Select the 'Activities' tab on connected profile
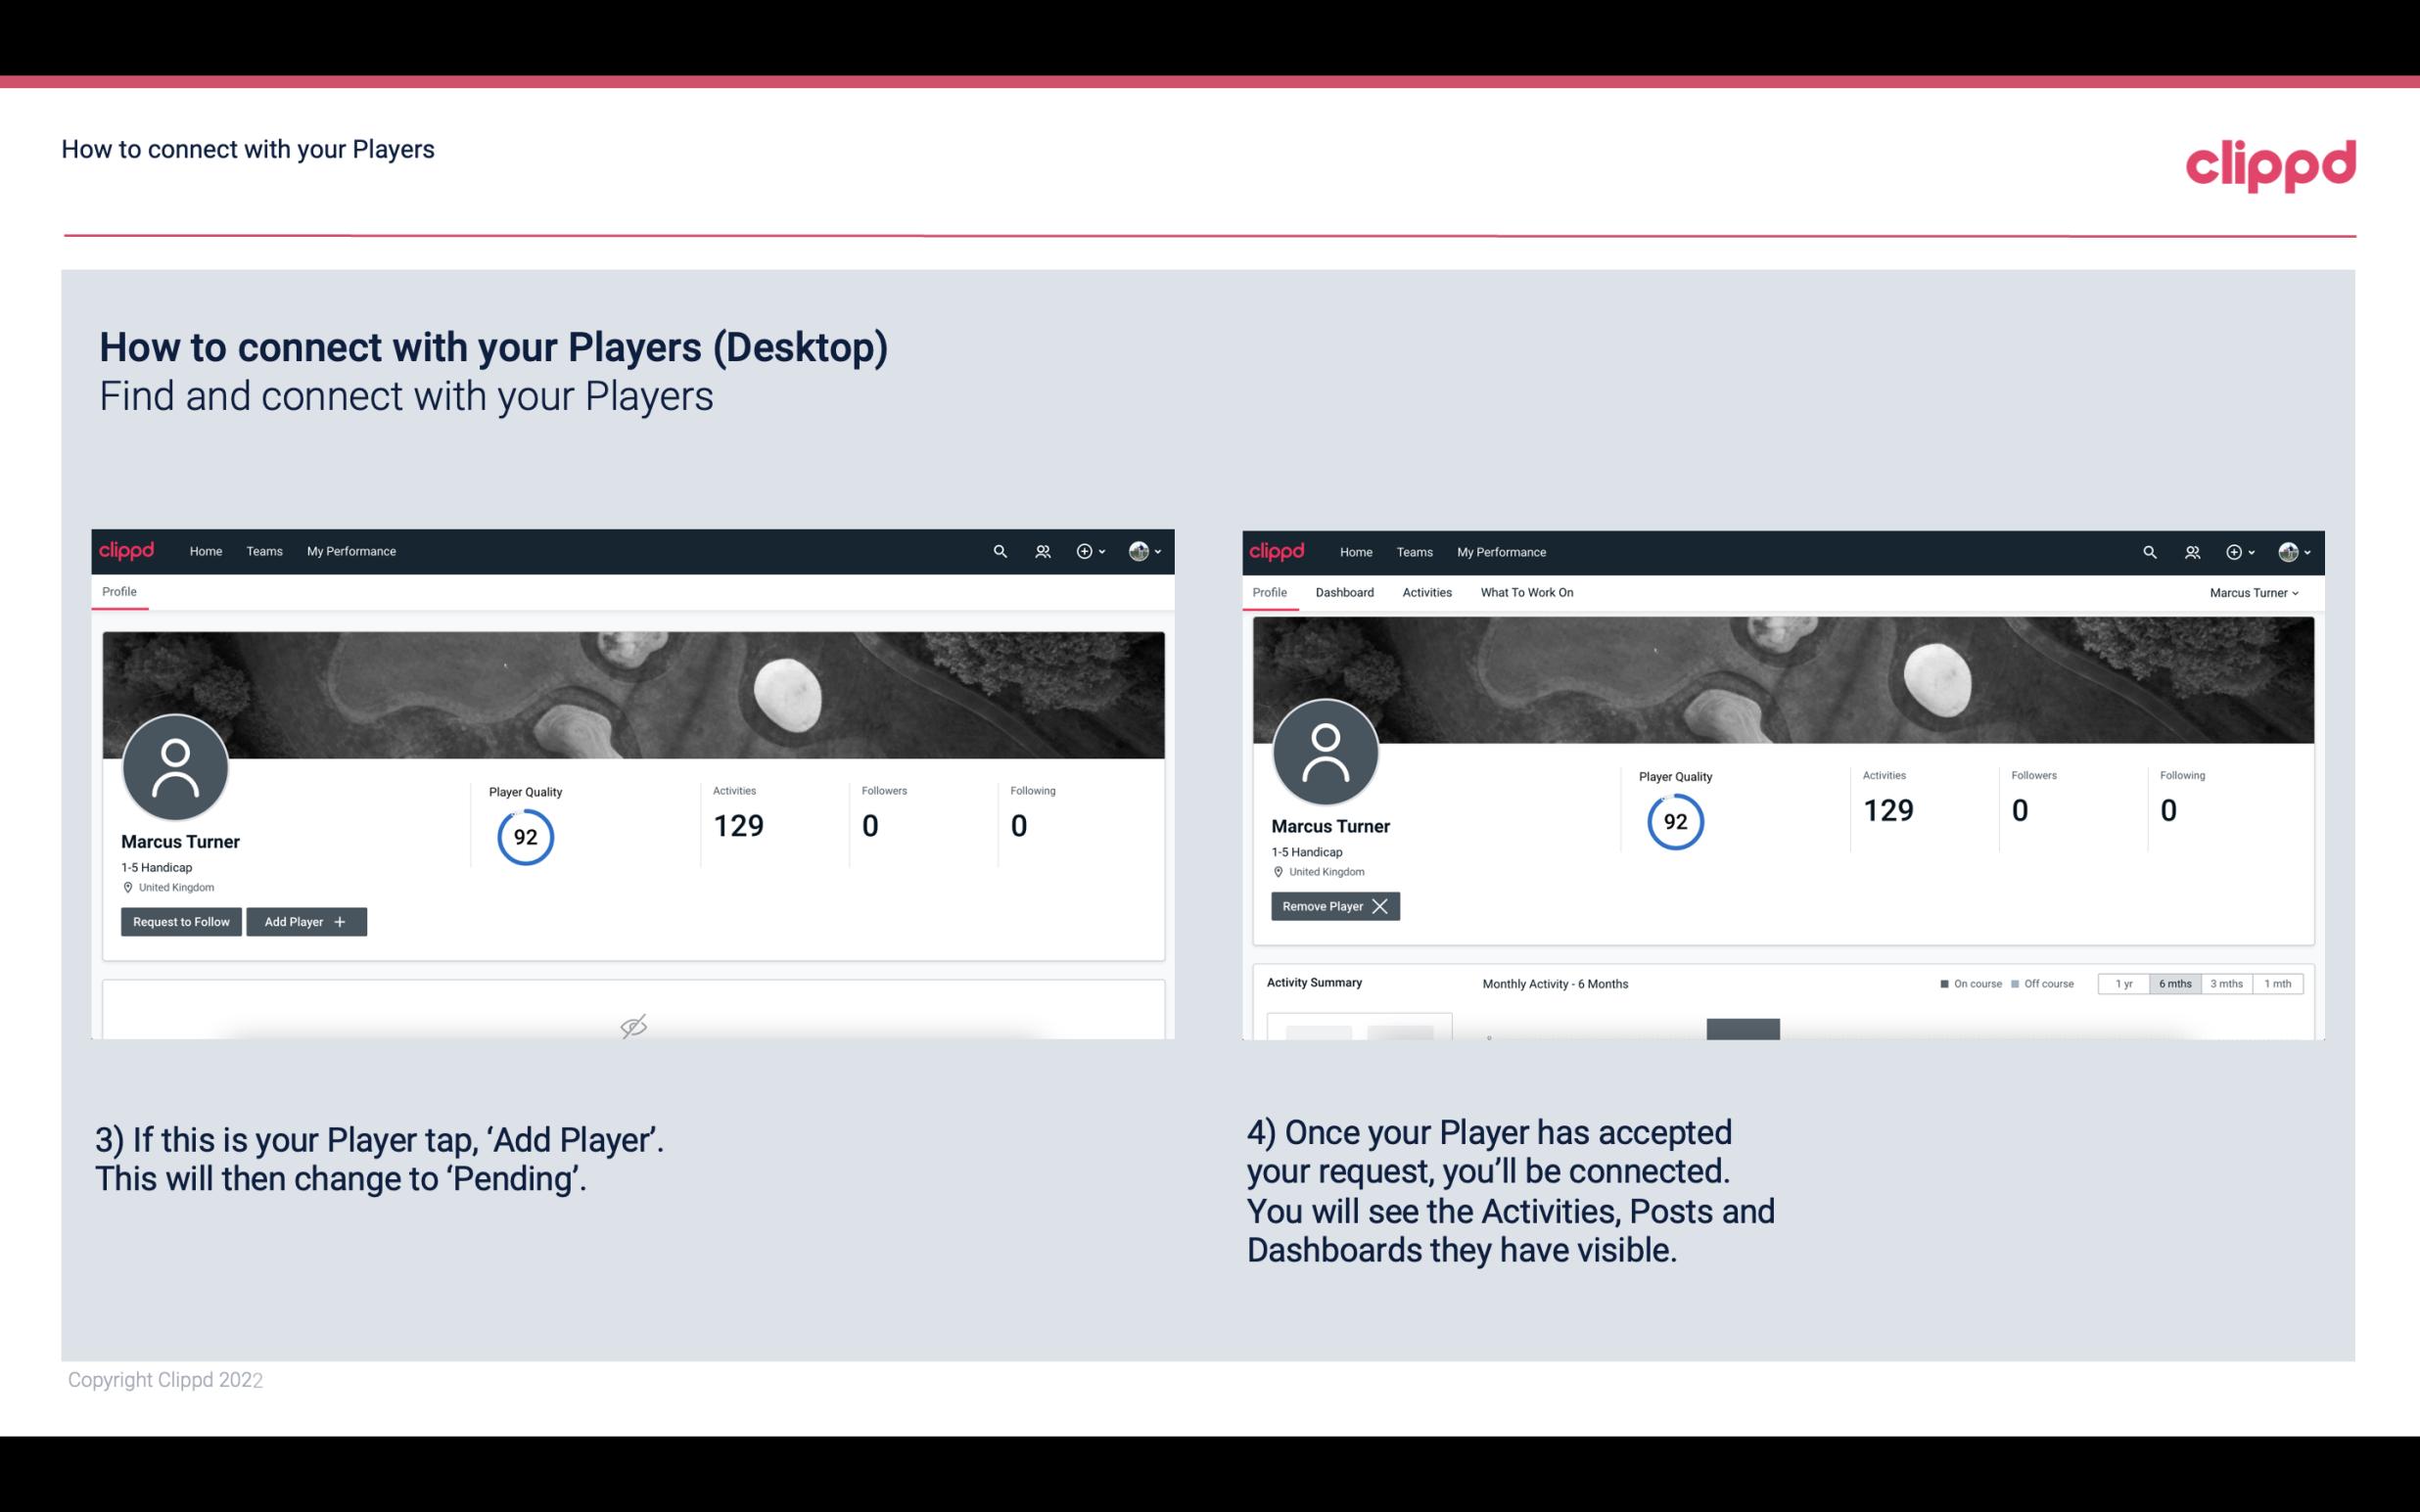Viewport: 2420px width, 1512px height. click(x=1427, y=592)
